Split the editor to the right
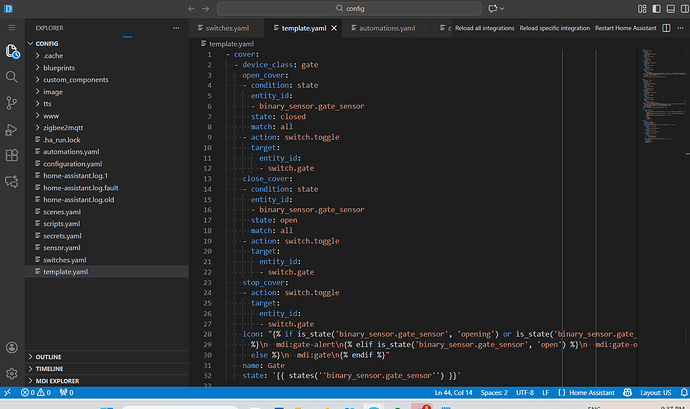 pos(666,28)
